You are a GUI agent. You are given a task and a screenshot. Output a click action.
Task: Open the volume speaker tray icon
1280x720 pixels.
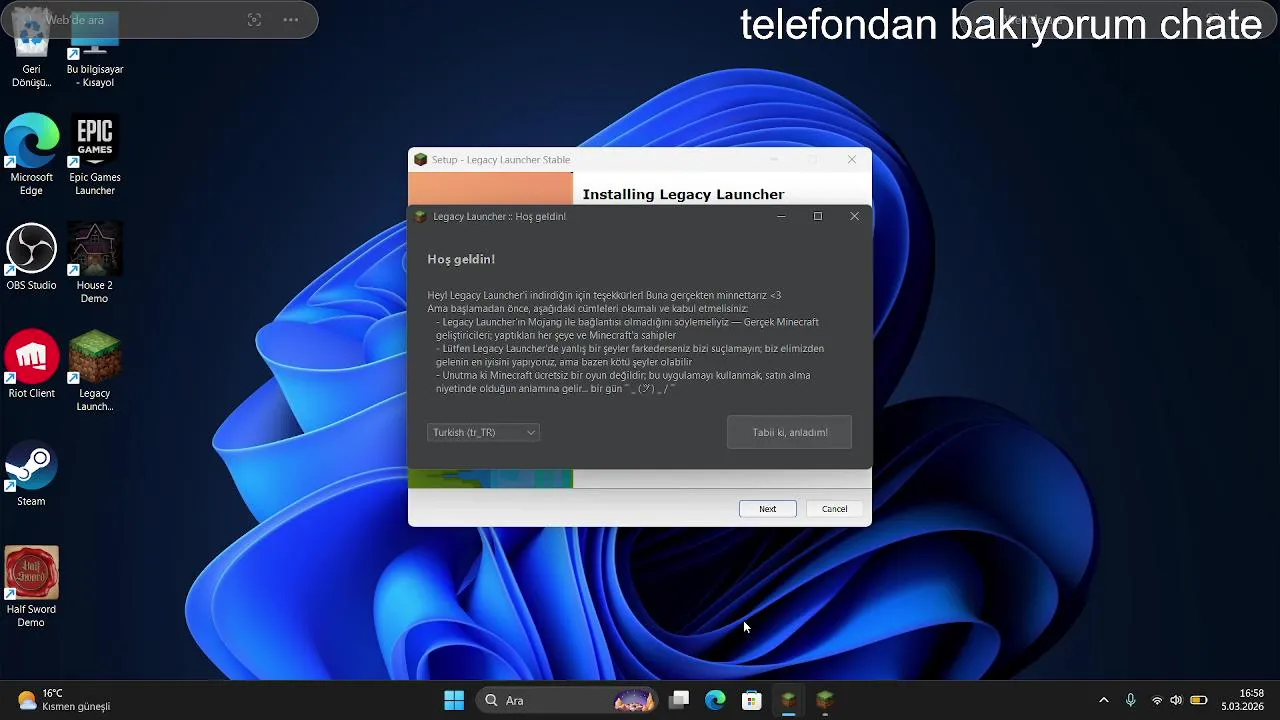coord(1176,700)
